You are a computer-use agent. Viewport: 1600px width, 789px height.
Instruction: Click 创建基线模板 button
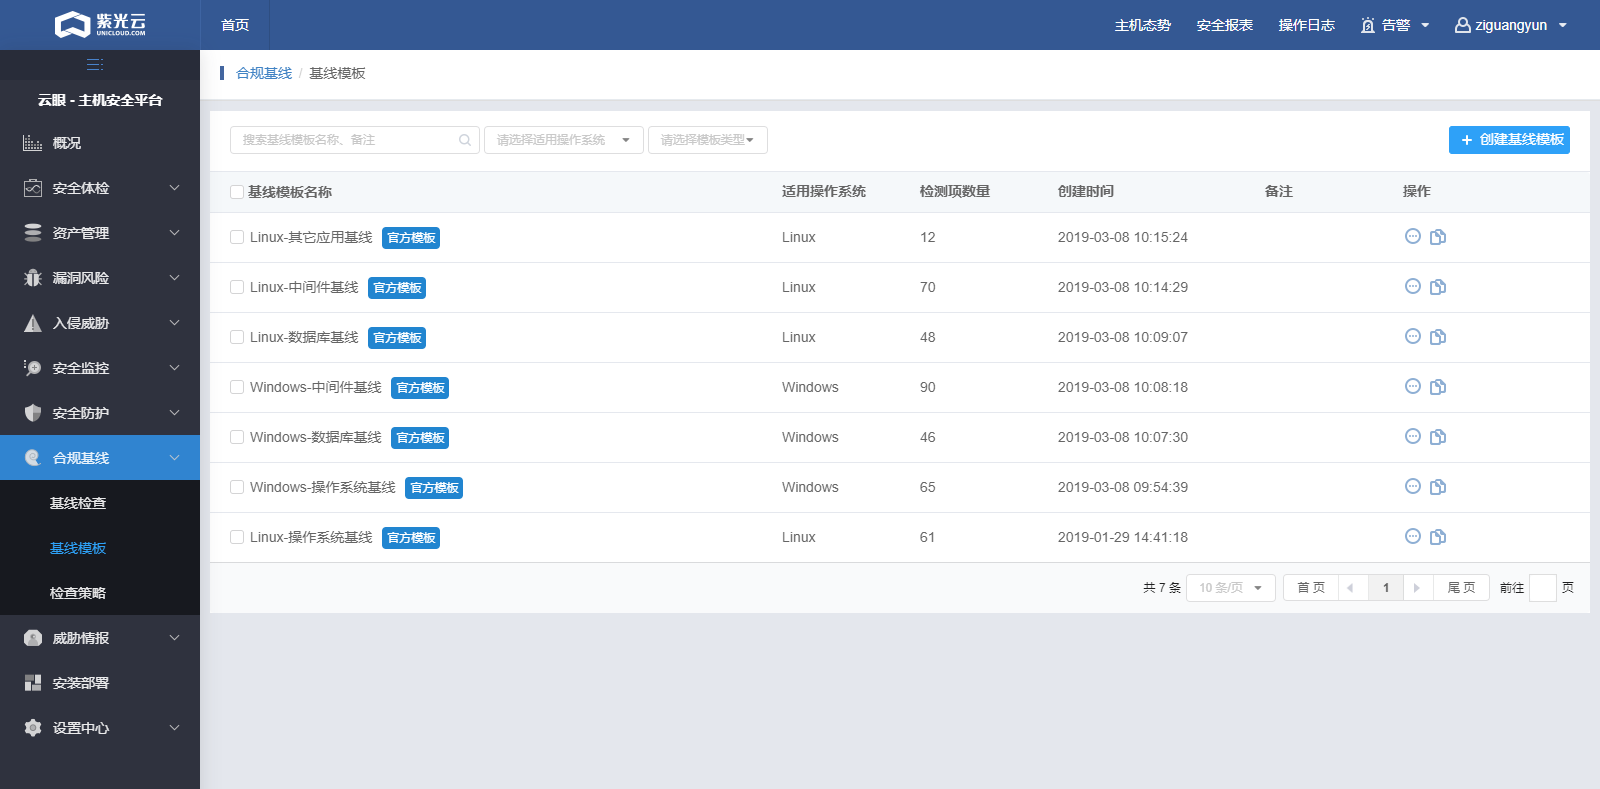point(1509,140)
